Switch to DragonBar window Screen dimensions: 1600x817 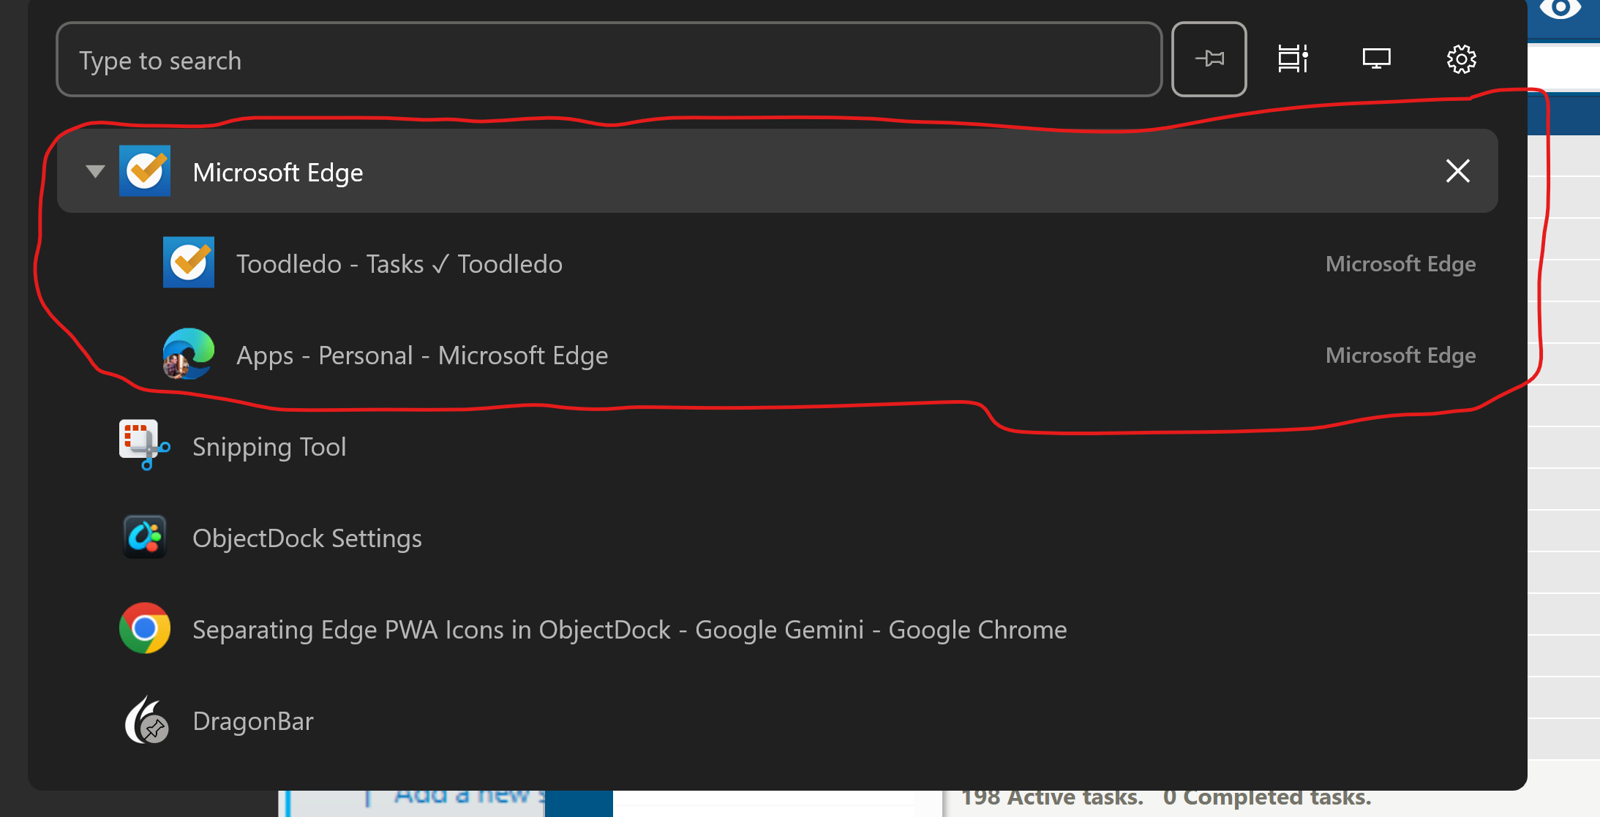(x=777, y=721)
